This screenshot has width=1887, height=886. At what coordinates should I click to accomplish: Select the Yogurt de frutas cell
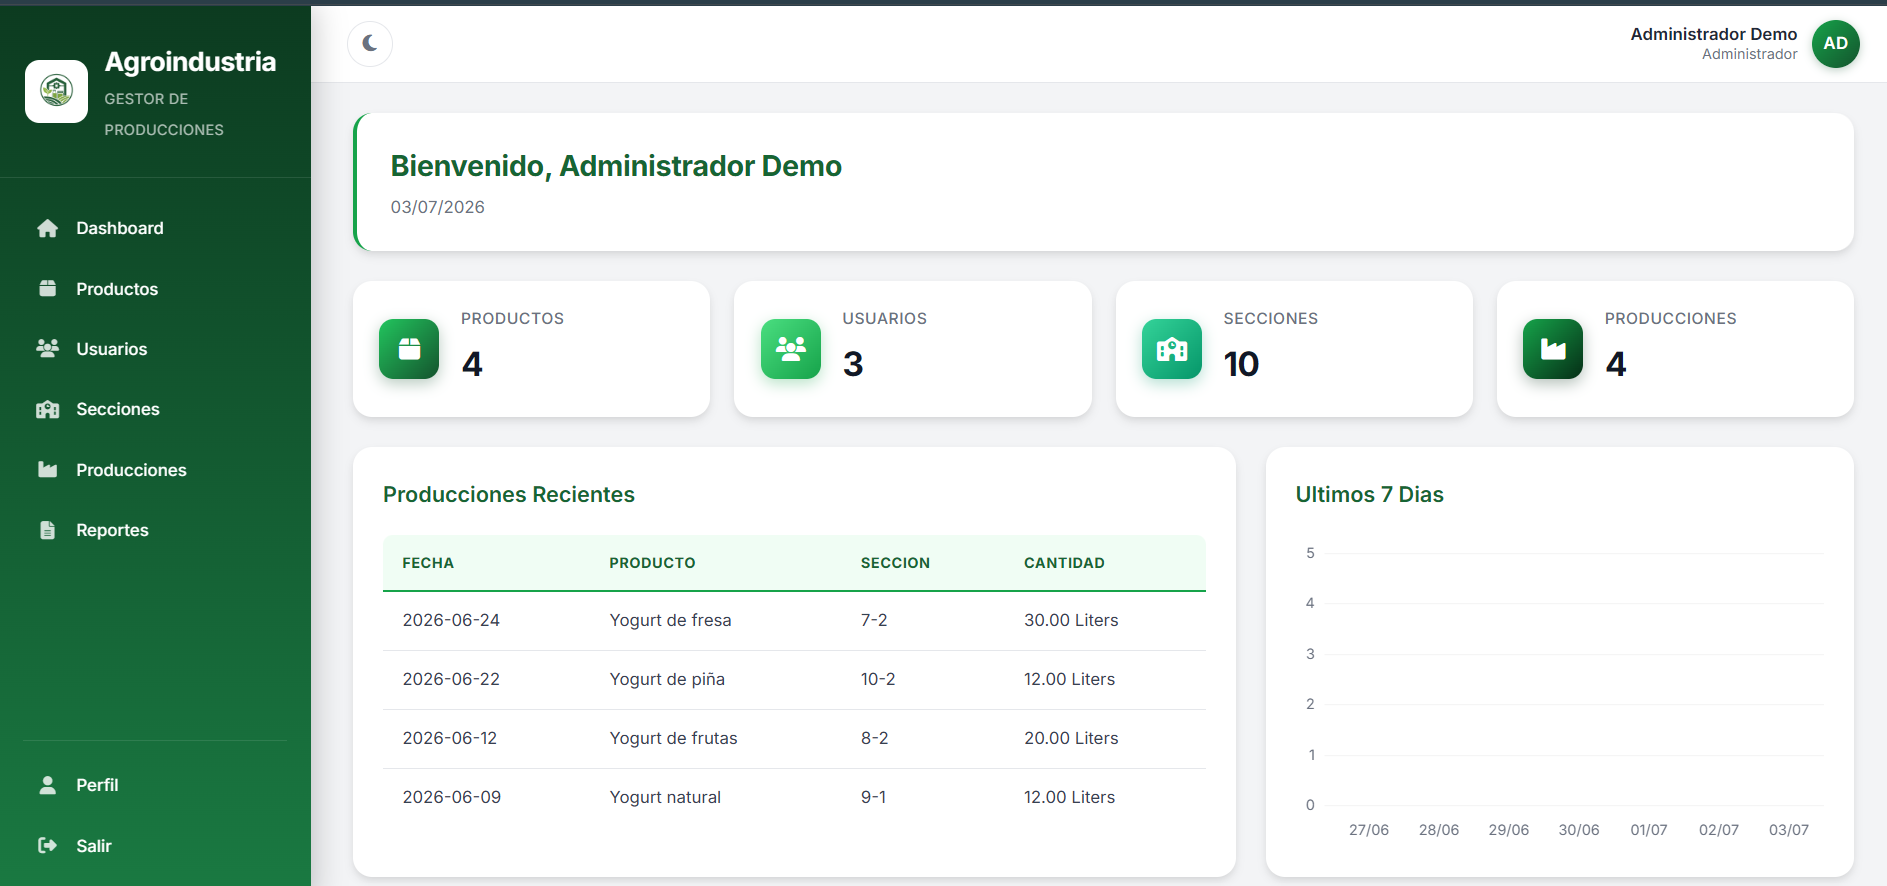click(673, 738)
